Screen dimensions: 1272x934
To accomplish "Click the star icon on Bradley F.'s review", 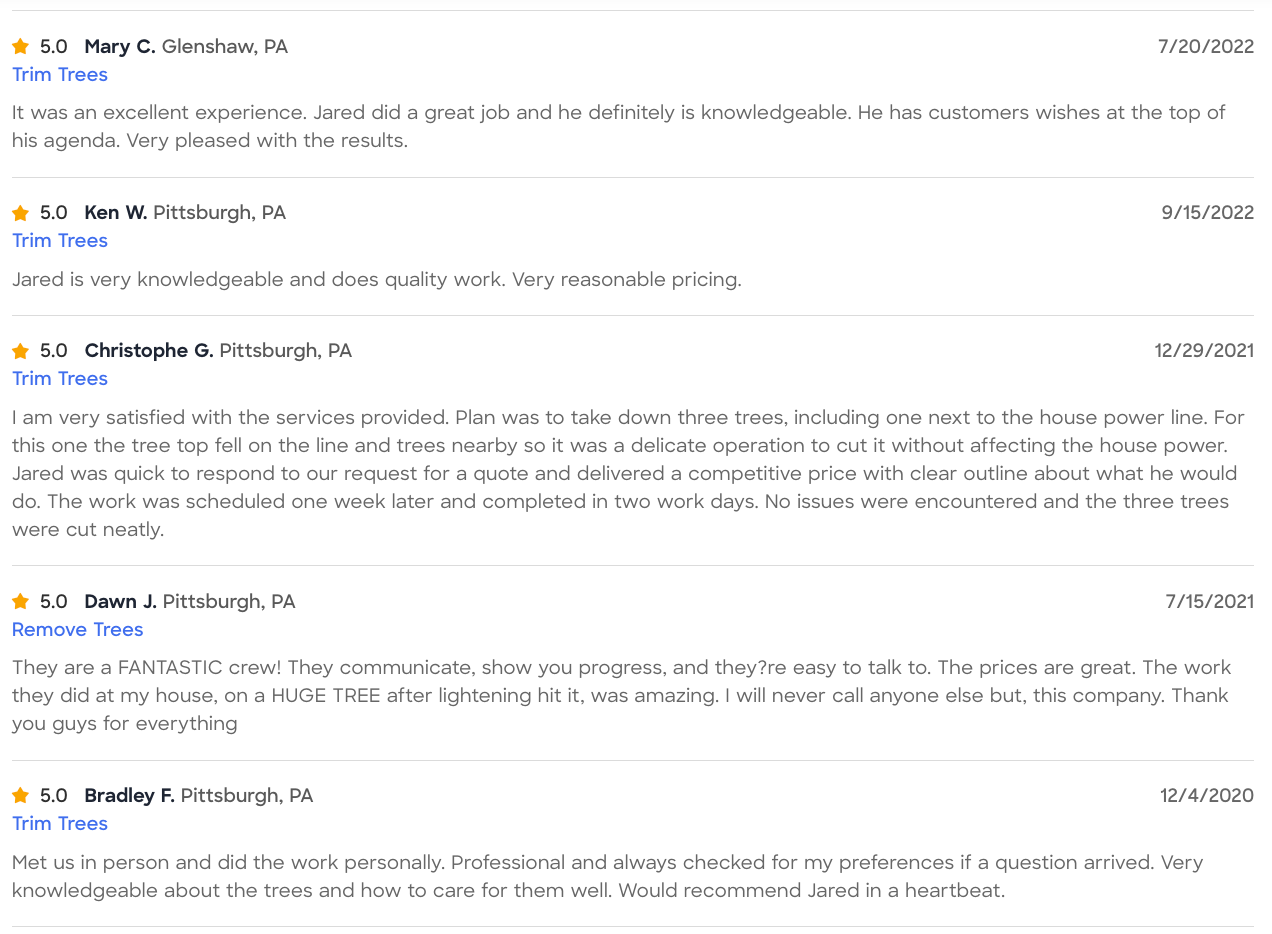I will point(20,796).
